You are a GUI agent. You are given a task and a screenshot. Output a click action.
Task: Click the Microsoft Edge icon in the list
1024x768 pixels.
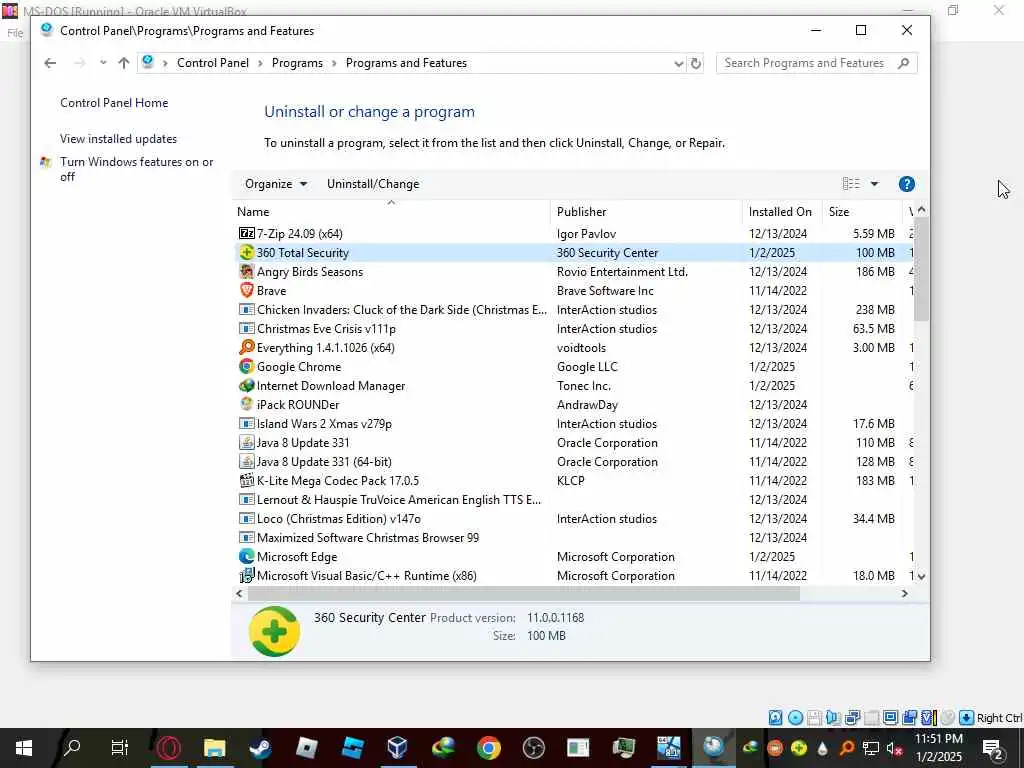(x=246, y=556)
